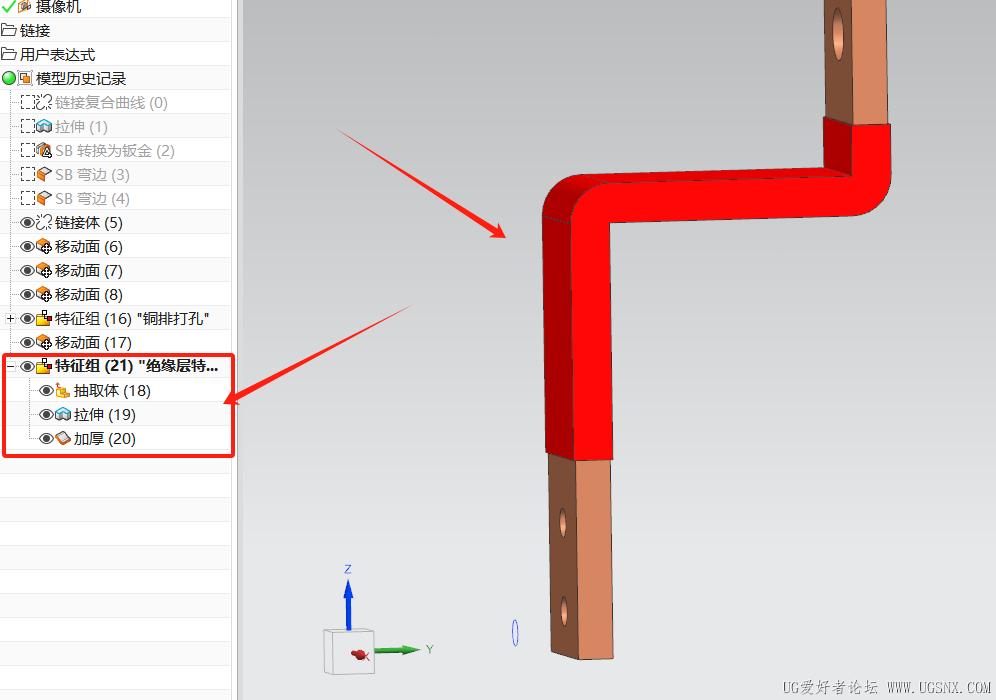The image size is (996, 700).
Task: Select the upper hole in the lower copper bar
Action: tap(563, 523)
